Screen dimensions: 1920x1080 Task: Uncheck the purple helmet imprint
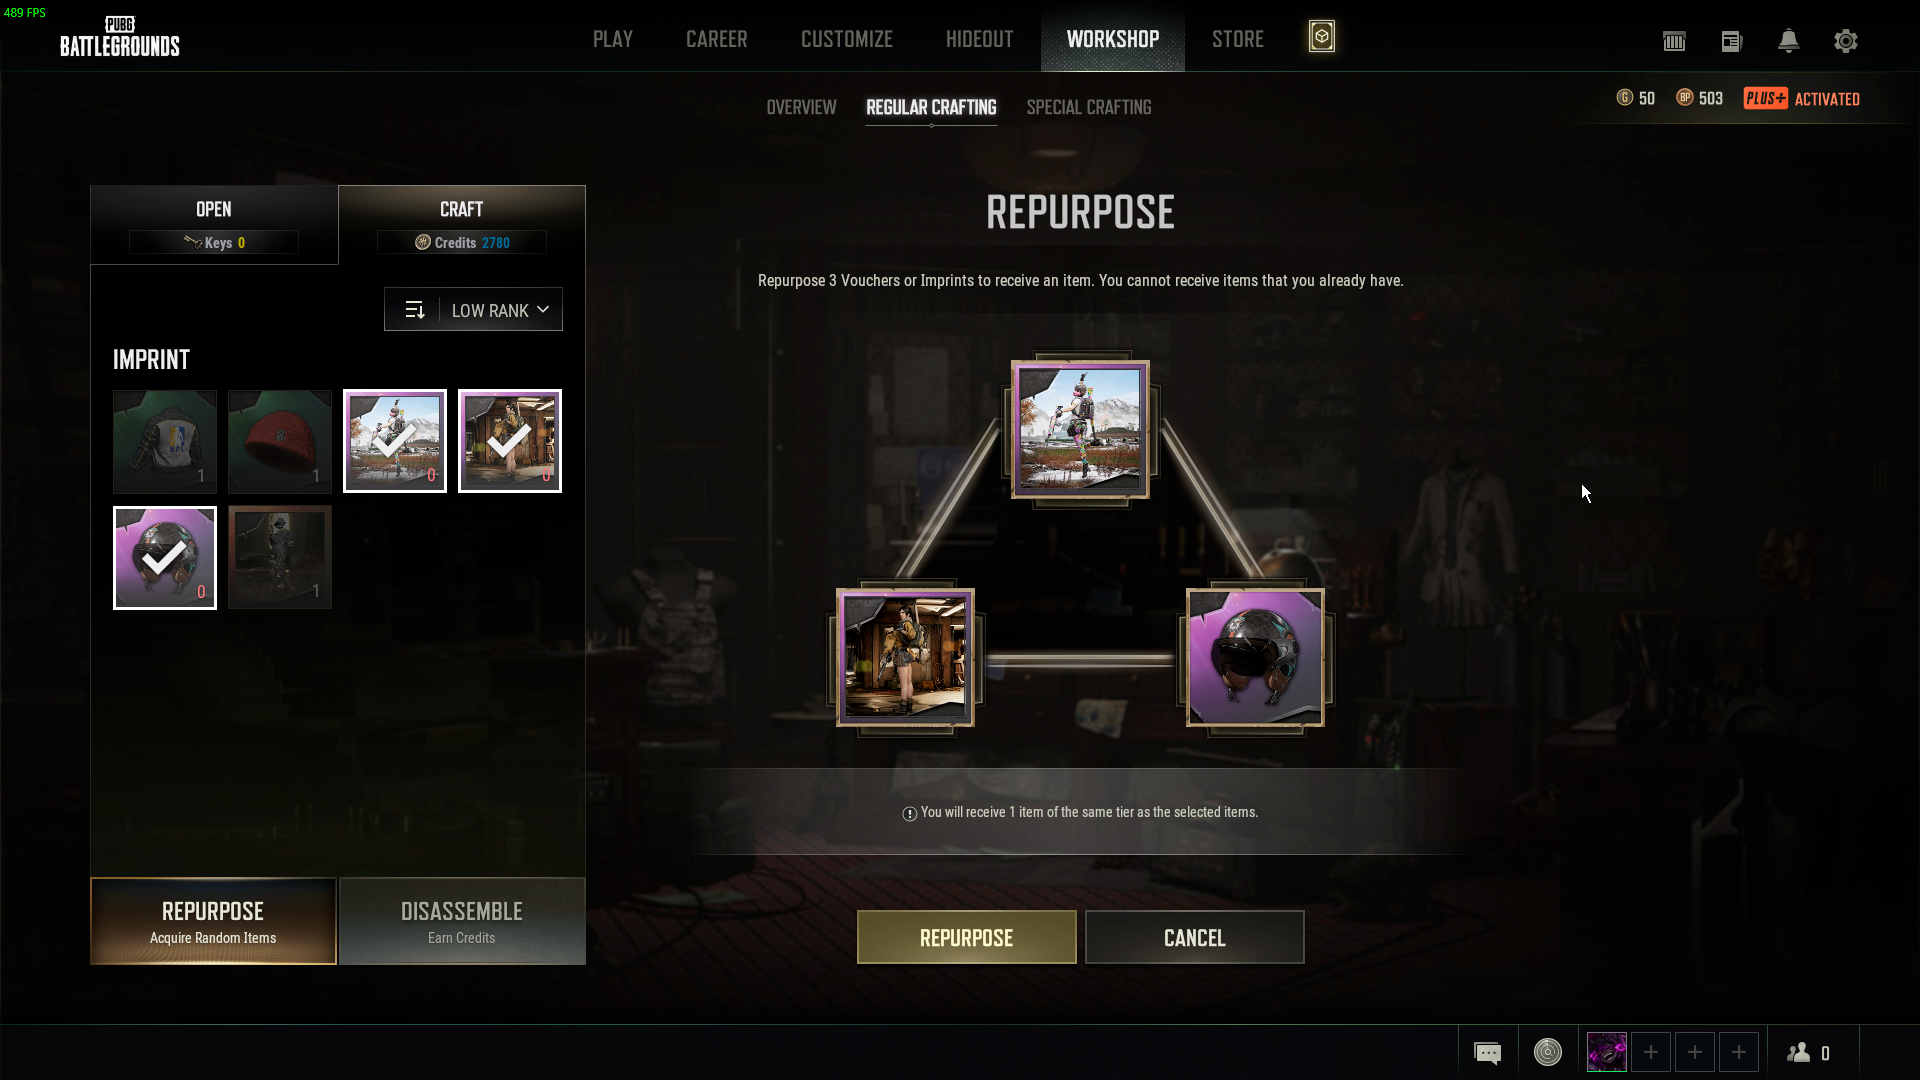click(x=165, y=558)
